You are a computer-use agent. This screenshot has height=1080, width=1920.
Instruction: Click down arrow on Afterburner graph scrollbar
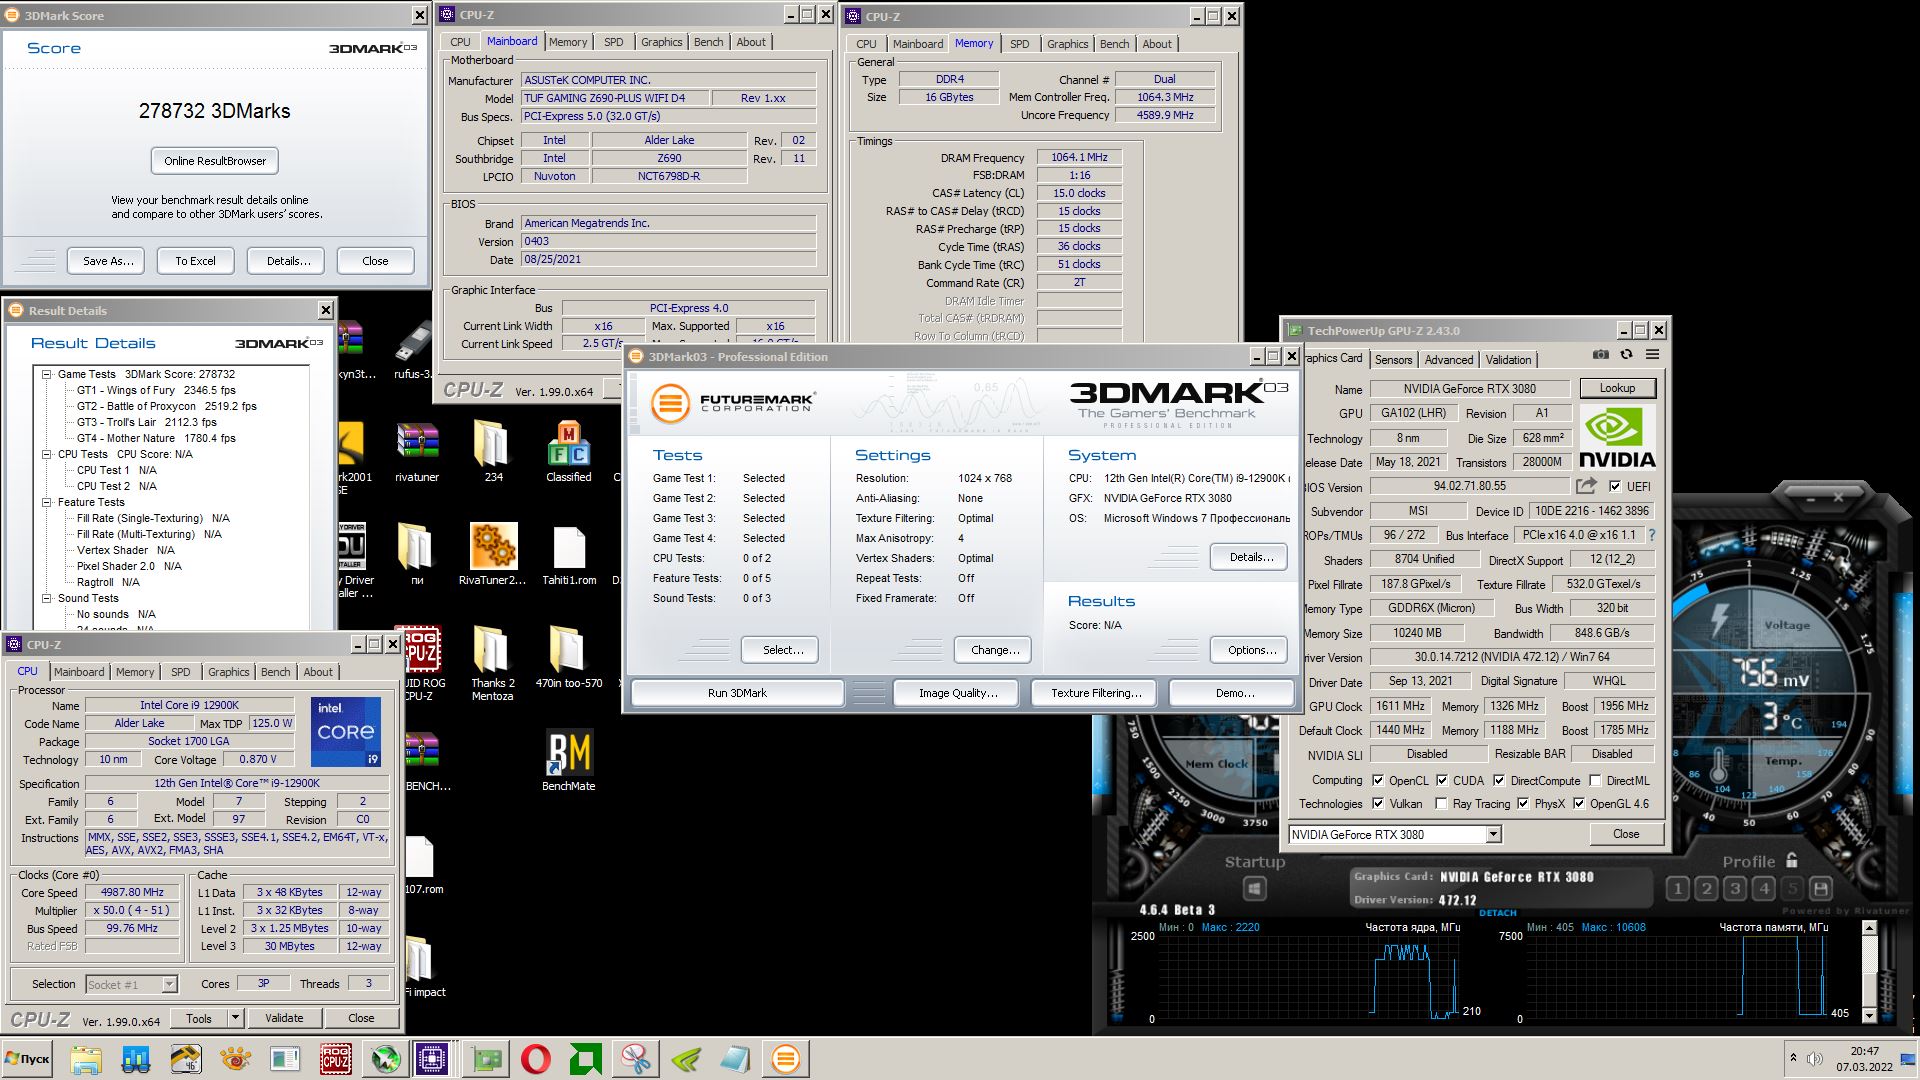pos(1869,1014)
